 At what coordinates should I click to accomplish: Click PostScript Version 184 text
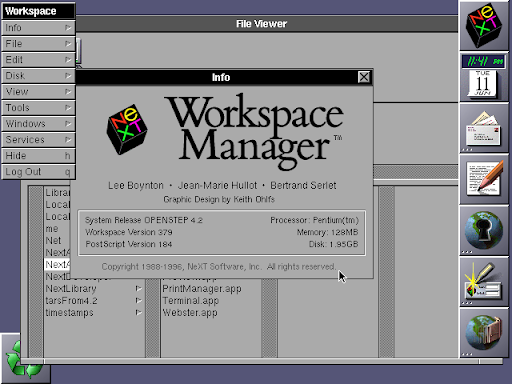coord(129,244)
